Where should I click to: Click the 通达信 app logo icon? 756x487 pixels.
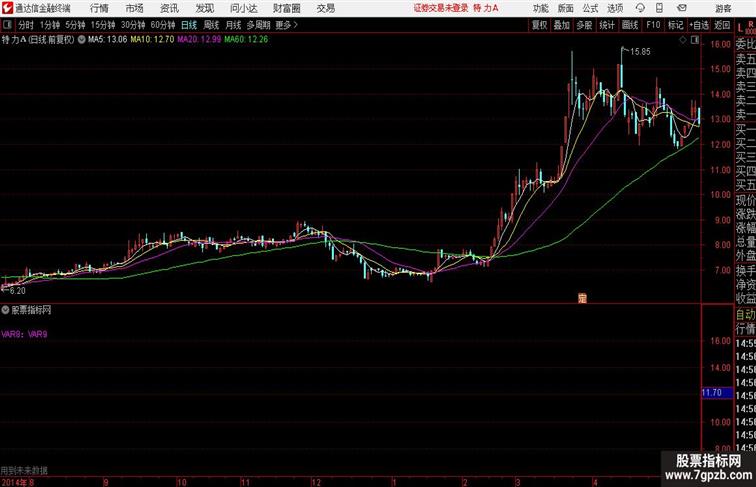[x=7, y=8]
